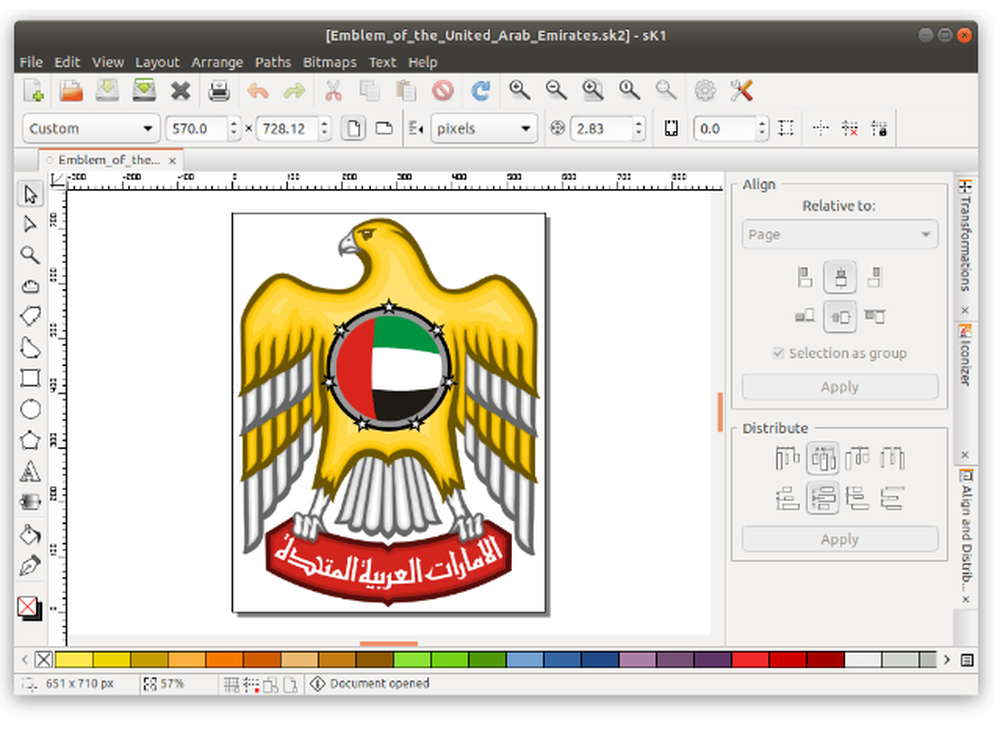Viewport: 1000px width, 743px height.
Task: Click the Zoom out magnifier icon
Action: [x=555, y=91]
